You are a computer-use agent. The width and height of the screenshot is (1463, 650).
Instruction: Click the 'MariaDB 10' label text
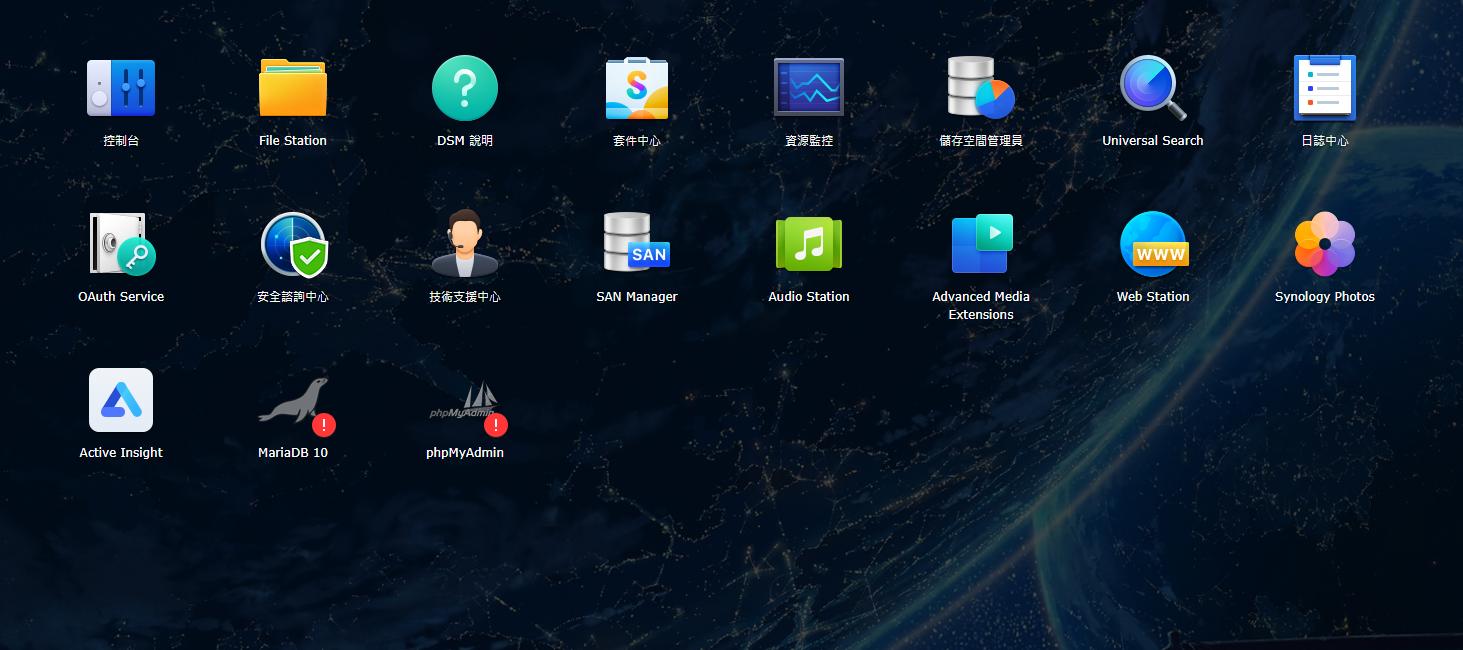click(x=293, y=453)
